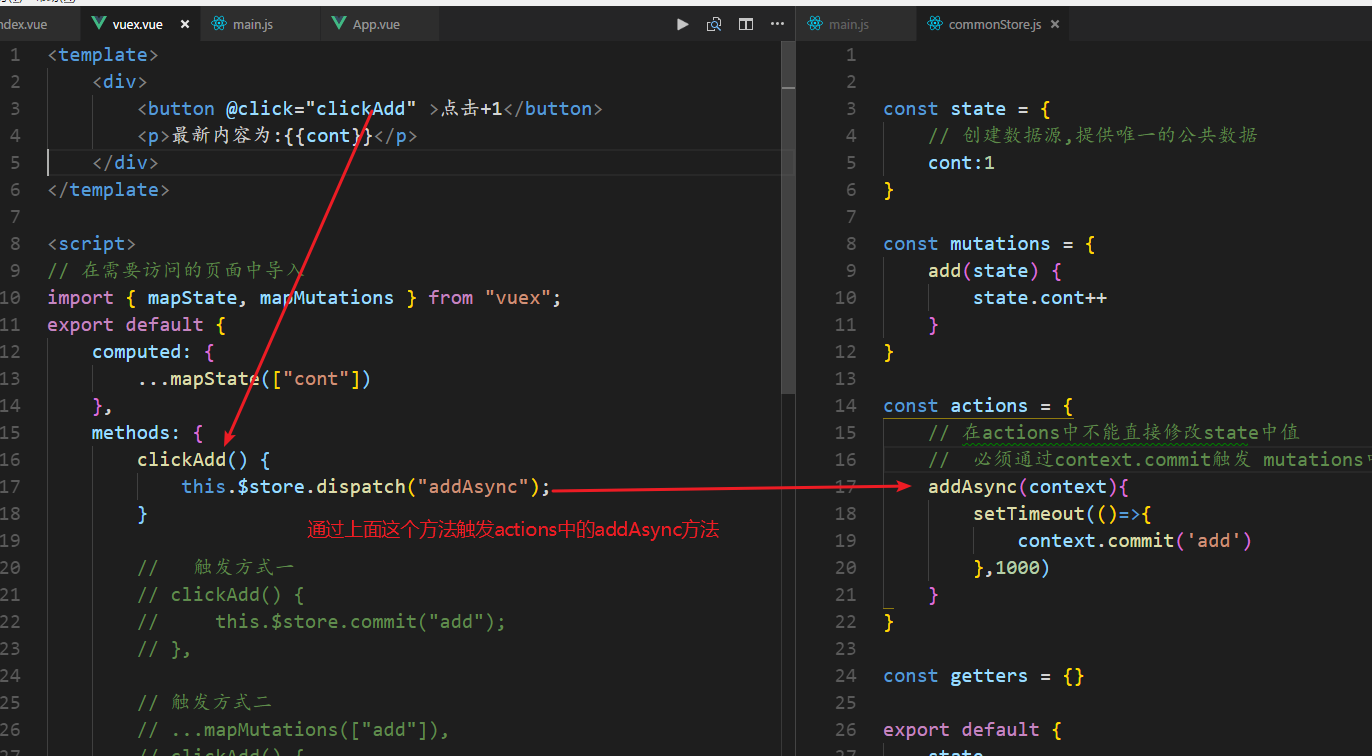Click the "vuex" string in import line

[518, 297]
